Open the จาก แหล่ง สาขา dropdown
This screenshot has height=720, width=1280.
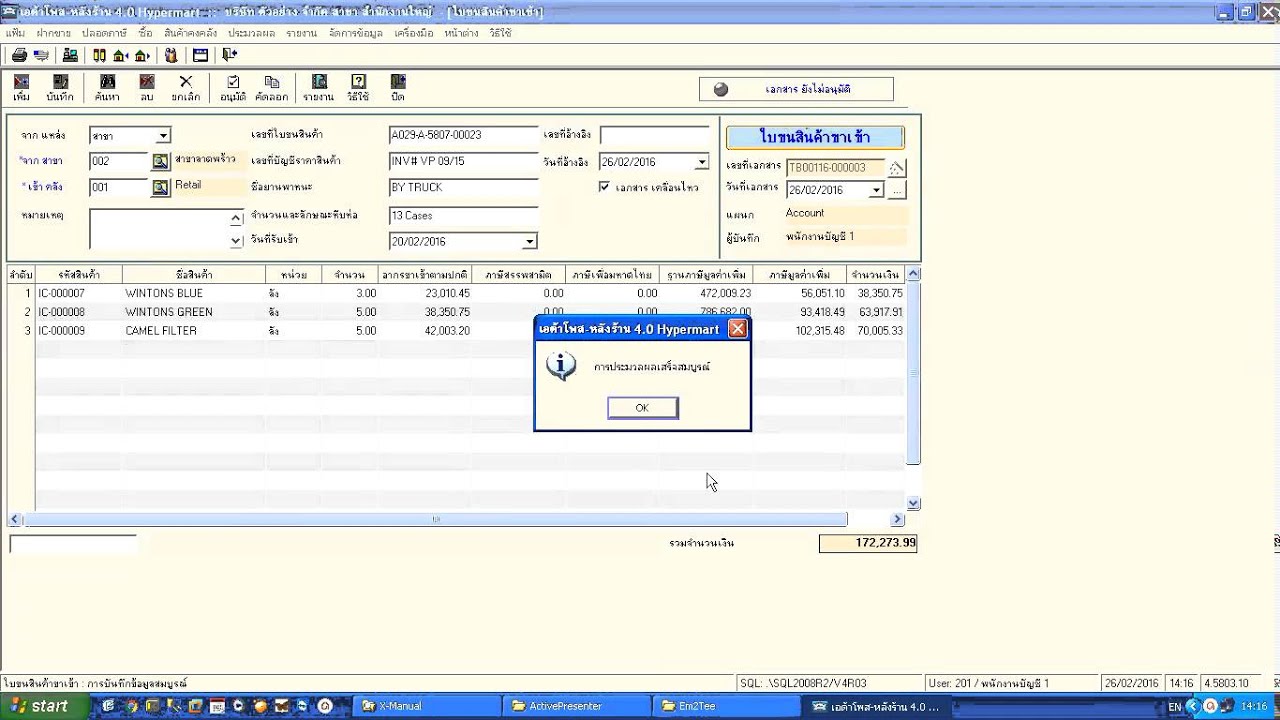click(163, 135)
